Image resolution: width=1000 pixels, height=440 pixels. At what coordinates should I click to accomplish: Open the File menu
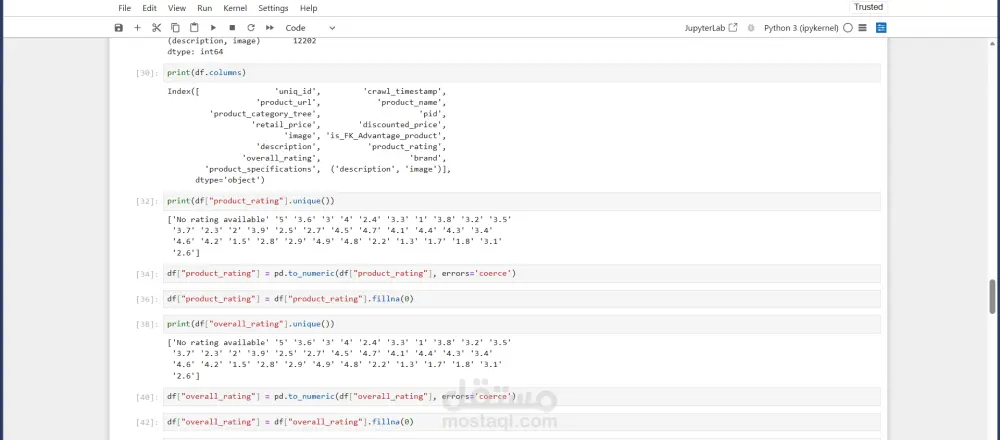[x=125, y=8]
